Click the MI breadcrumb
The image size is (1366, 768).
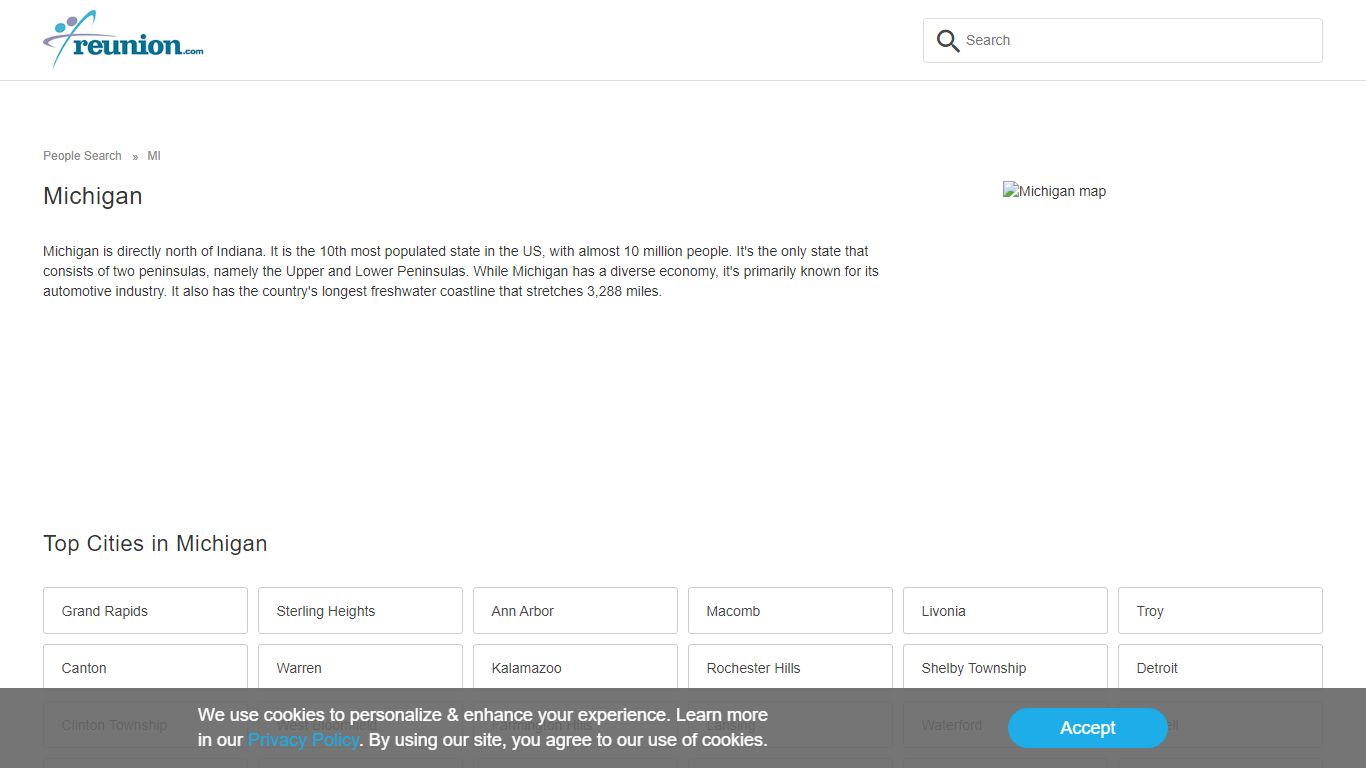(x=154, y=156)
